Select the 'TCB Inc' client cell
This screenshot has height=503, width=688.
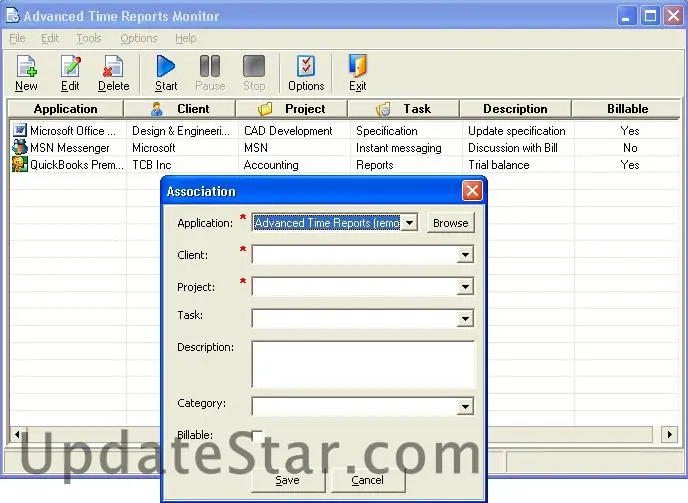pos(152,165)
